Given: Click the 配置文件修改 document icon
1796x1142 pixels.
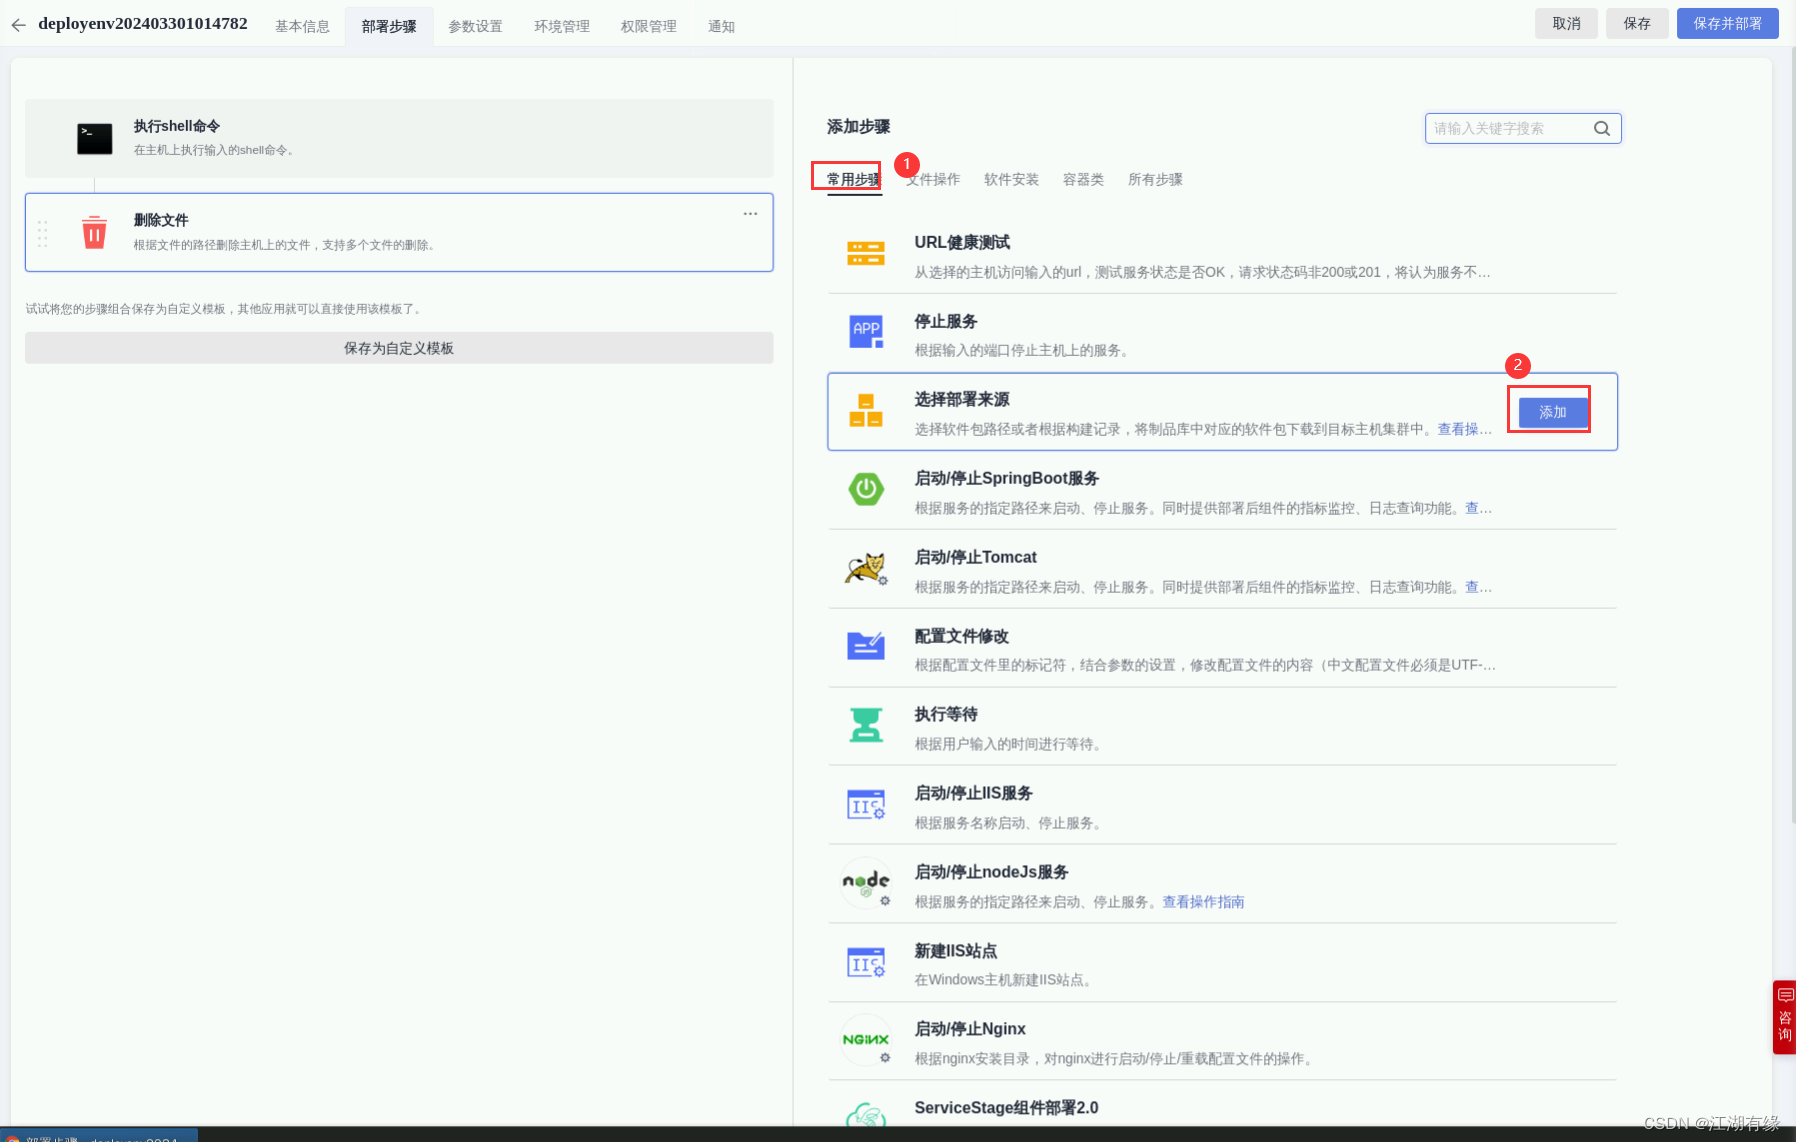Looking at the screenshot, I should pos(866,648).
